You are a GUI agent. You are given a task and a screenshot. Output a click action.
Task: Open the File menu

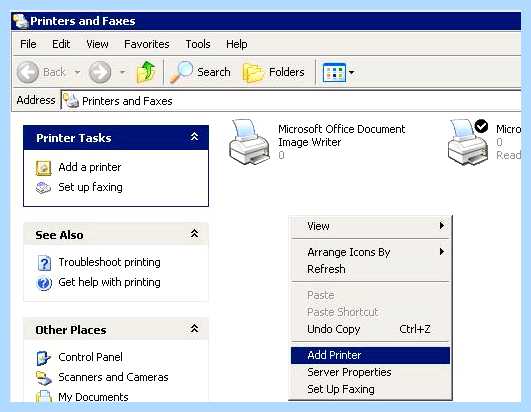[x=28, y=44]
